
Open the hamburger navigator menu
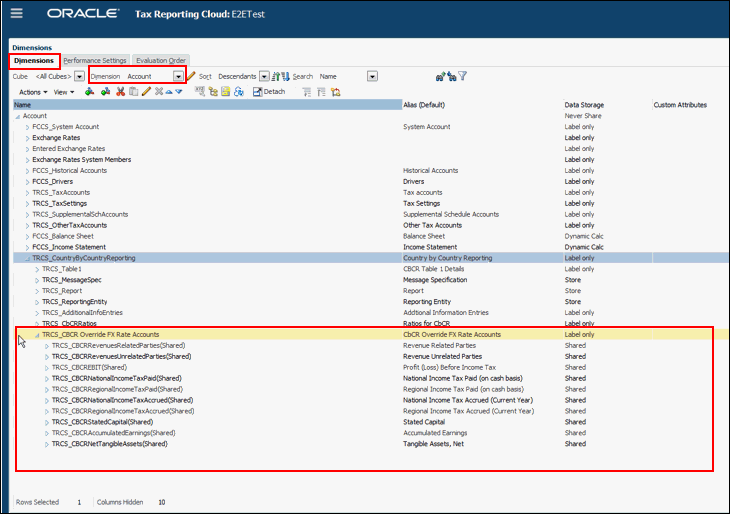[x=17, y=13]
